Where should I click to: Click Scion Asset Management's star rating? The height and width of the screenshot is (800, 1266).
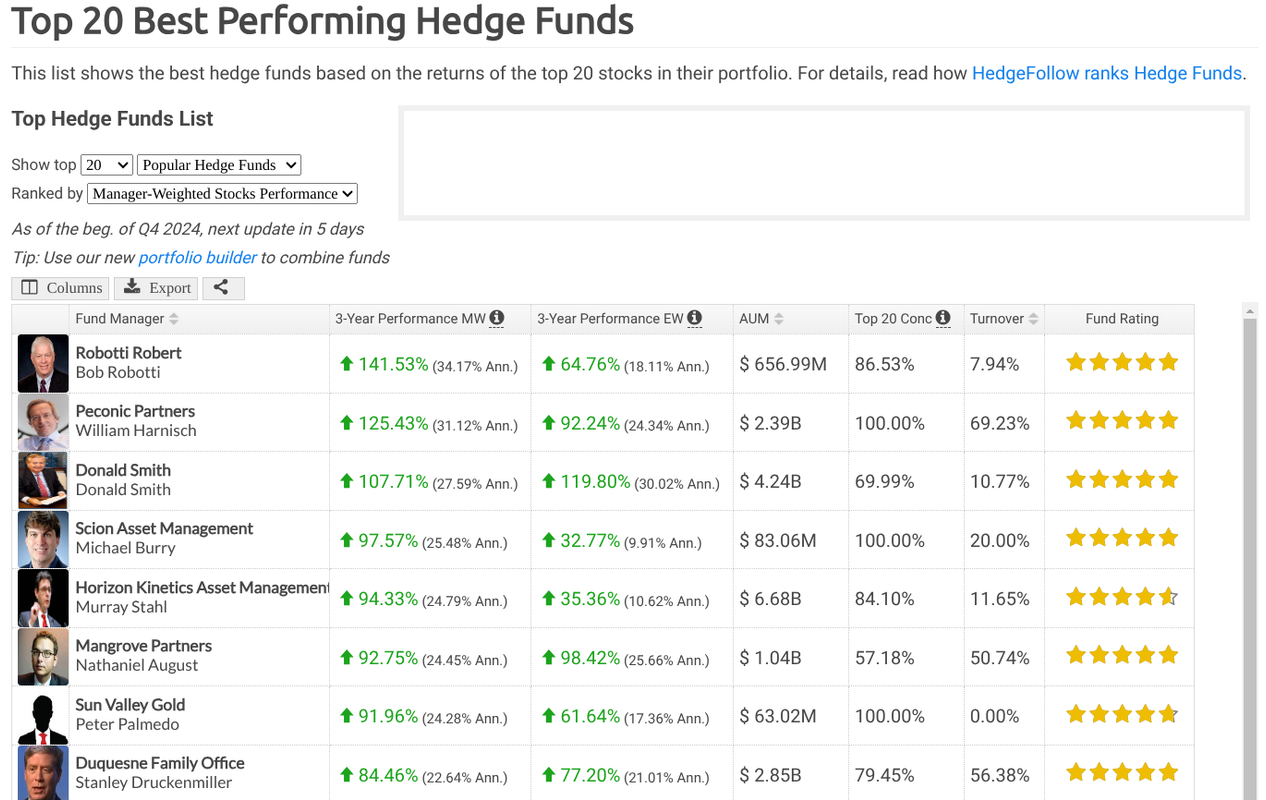point(1122,538)
